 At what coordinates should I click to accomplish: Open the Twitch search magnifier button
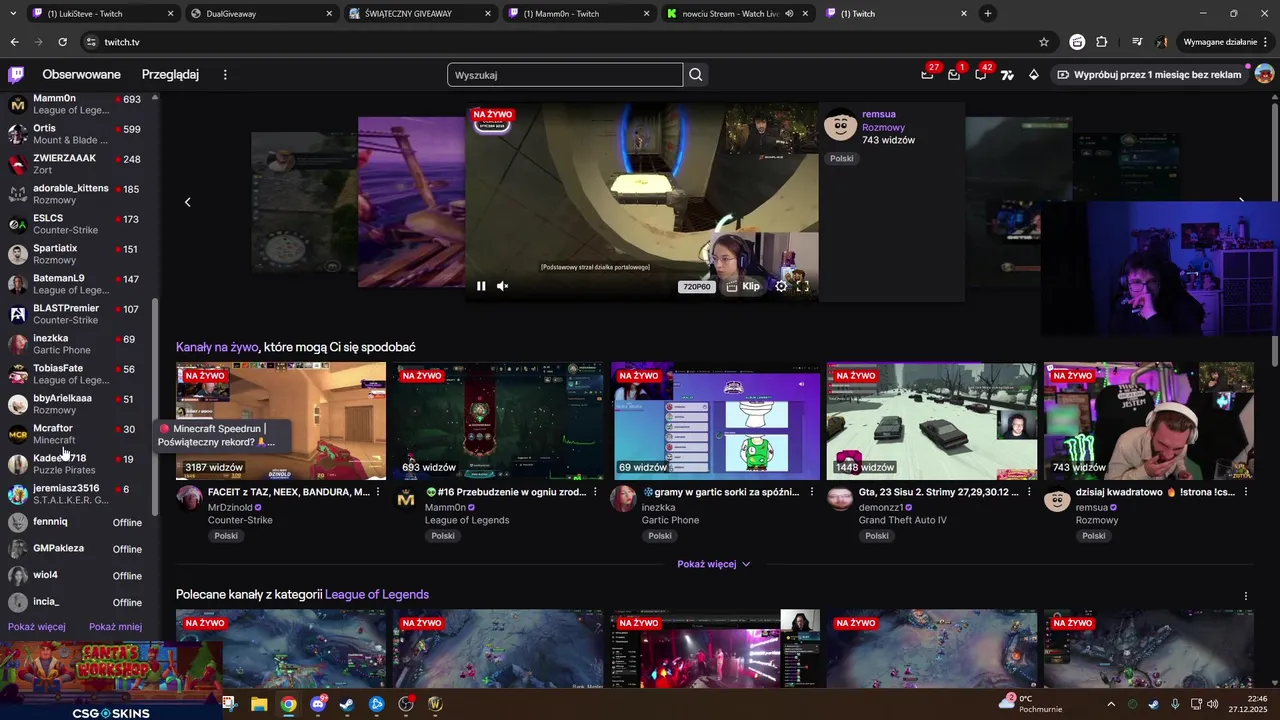696,75
